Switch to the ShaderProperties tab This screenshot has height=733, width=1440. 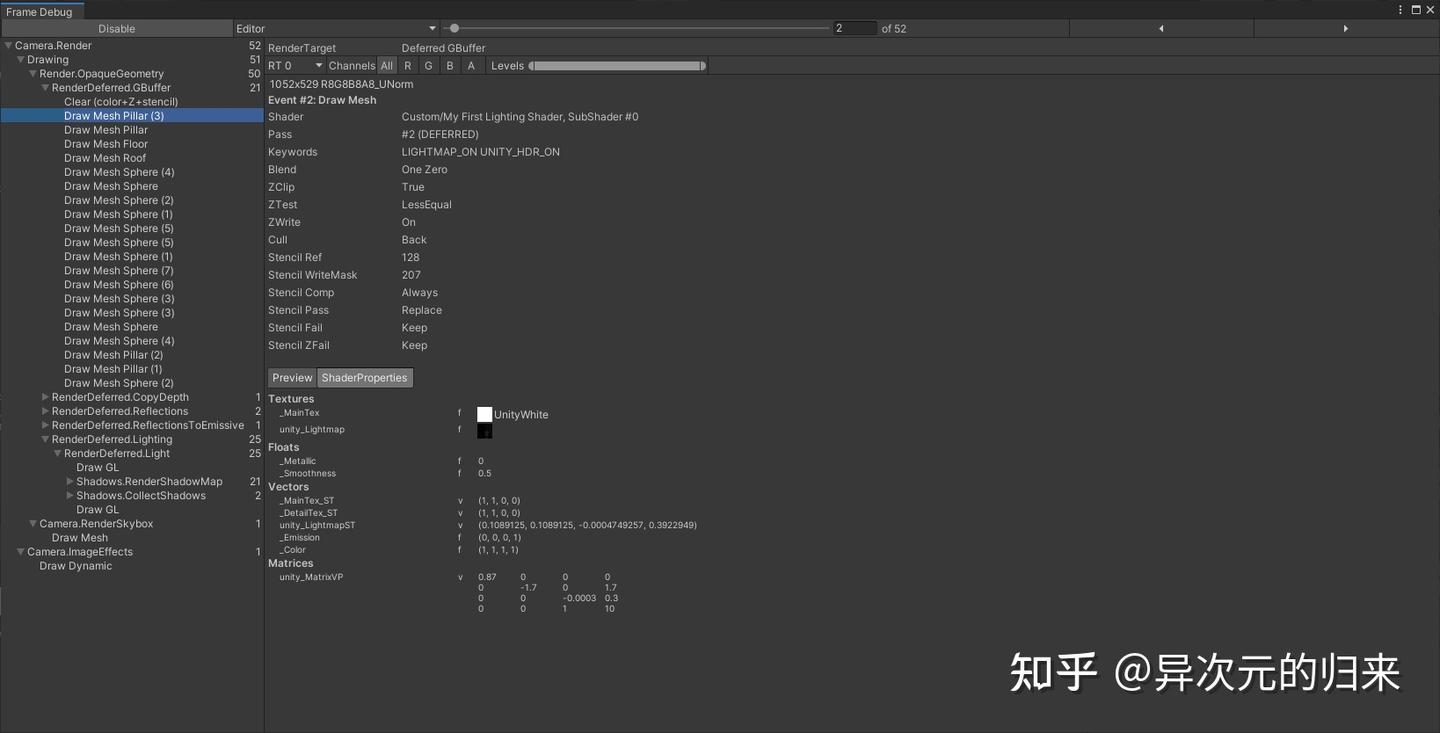364,377
